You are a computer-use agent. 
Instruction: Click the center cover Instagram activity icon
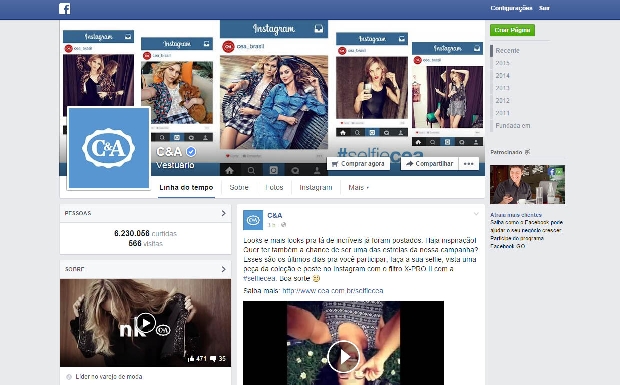(x=295, y=170)
